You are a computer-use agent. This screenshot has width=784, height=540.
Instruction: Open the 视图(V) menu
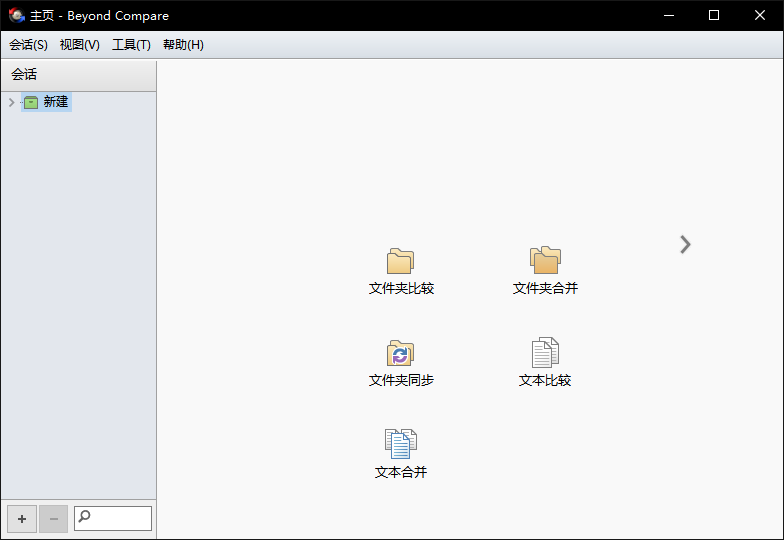click(x=80, y=45)
